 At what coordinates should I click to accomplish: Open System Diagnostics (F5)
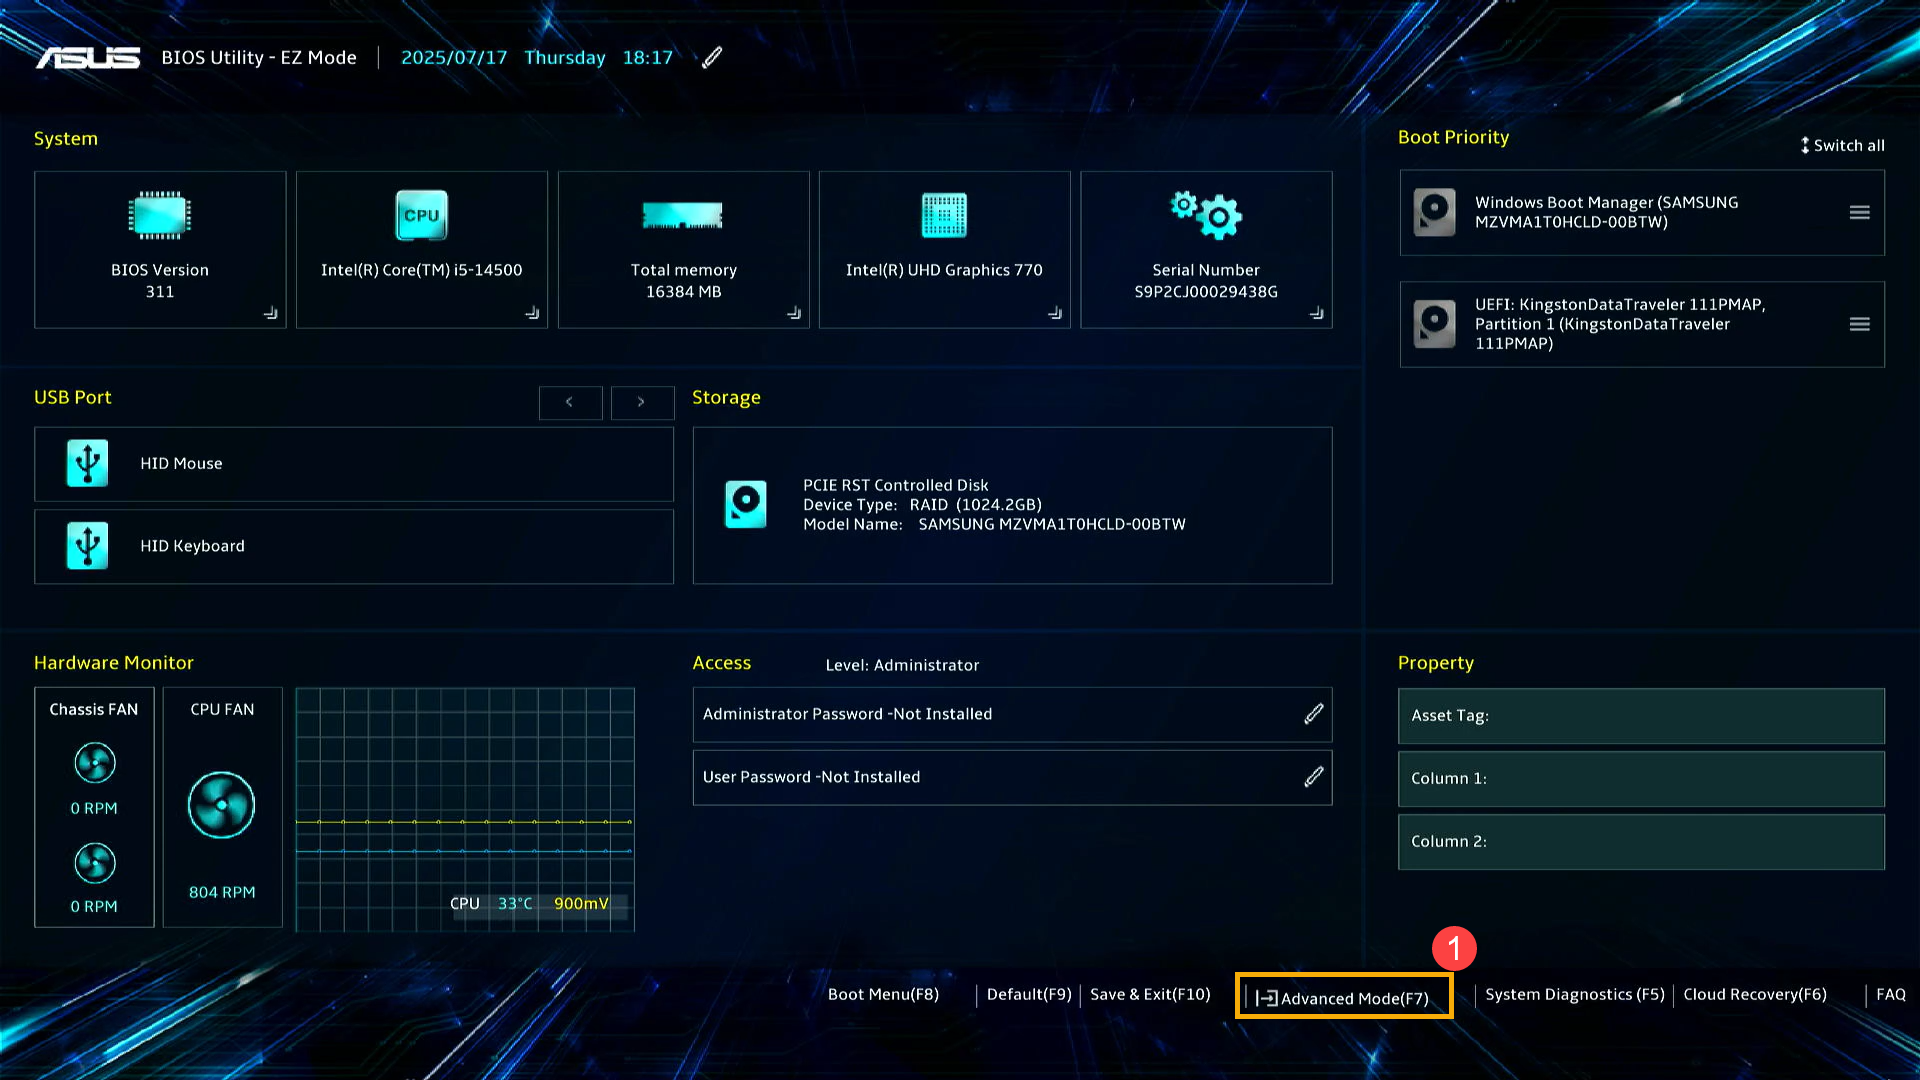pos(1575,995)
